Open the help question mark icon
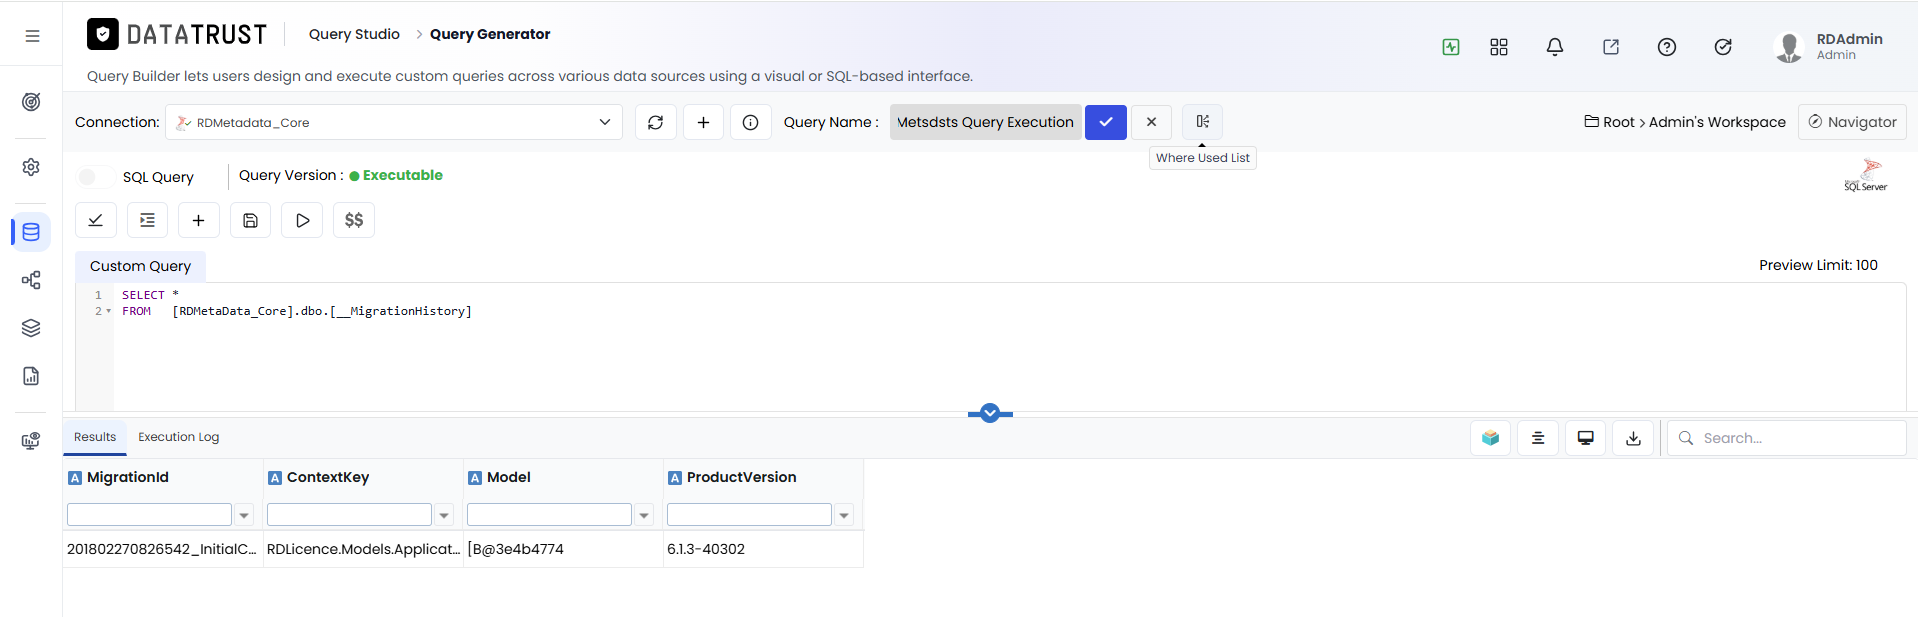This screenshot has width=1918, height=617. point(1667,47)
